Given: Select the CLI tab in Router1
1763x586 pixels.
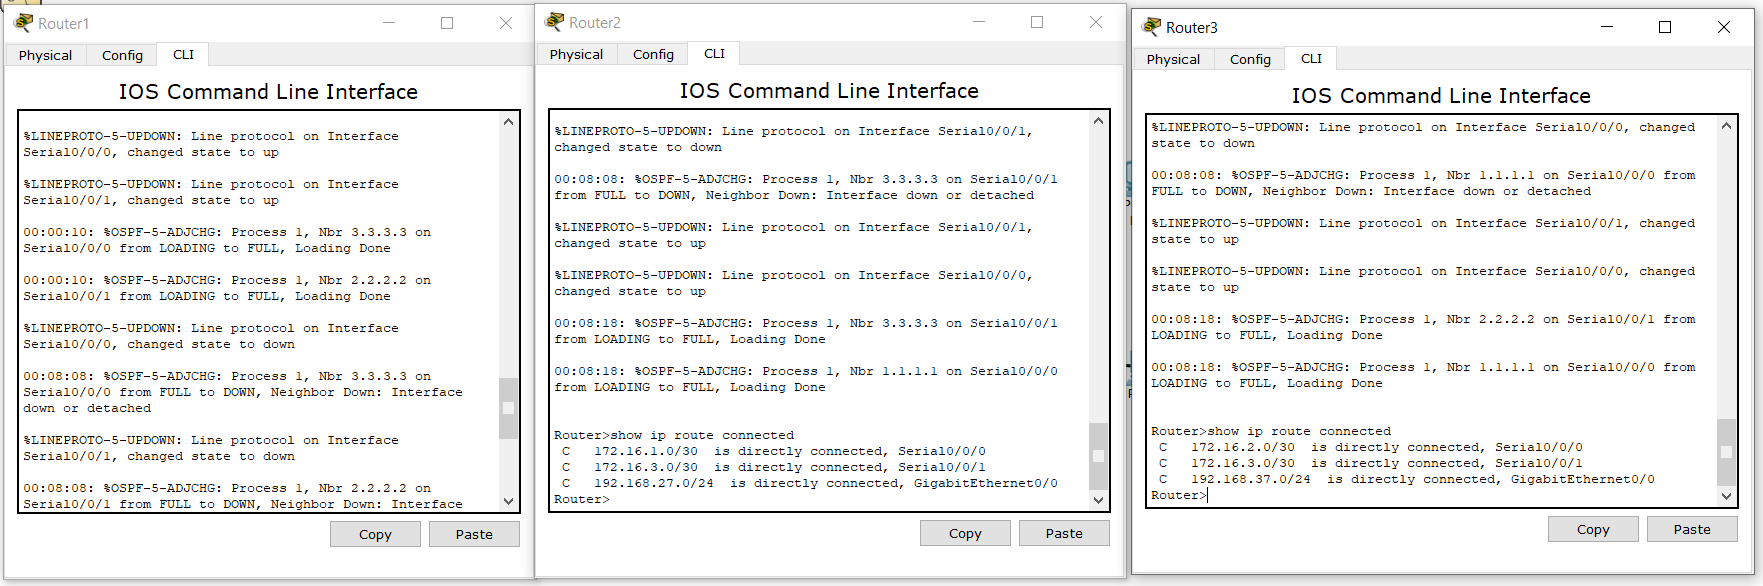Looking at the screenshot, I should point(183,54).
